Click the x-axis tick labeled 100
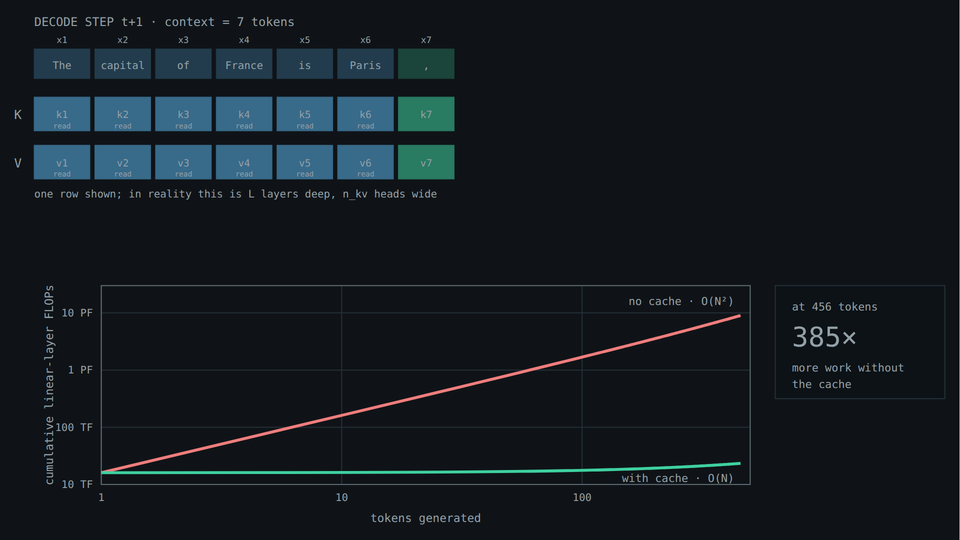The image size is (960, 540). 582,498
